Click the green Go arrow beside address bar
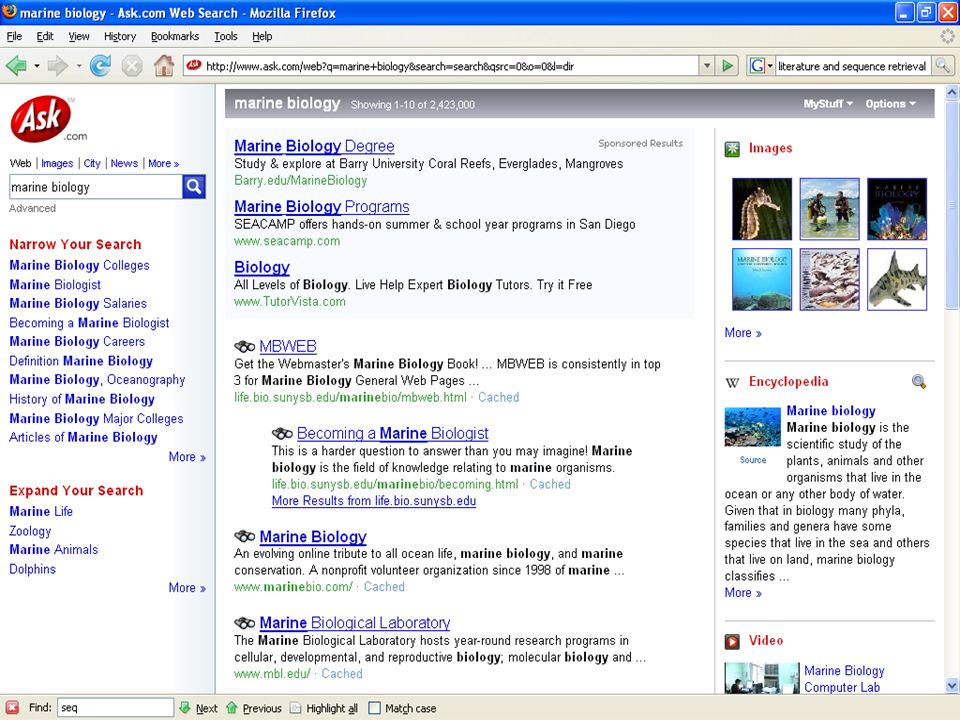Viewport: 960px width, 720px height. pyautogui.click(x=727, y=66)
